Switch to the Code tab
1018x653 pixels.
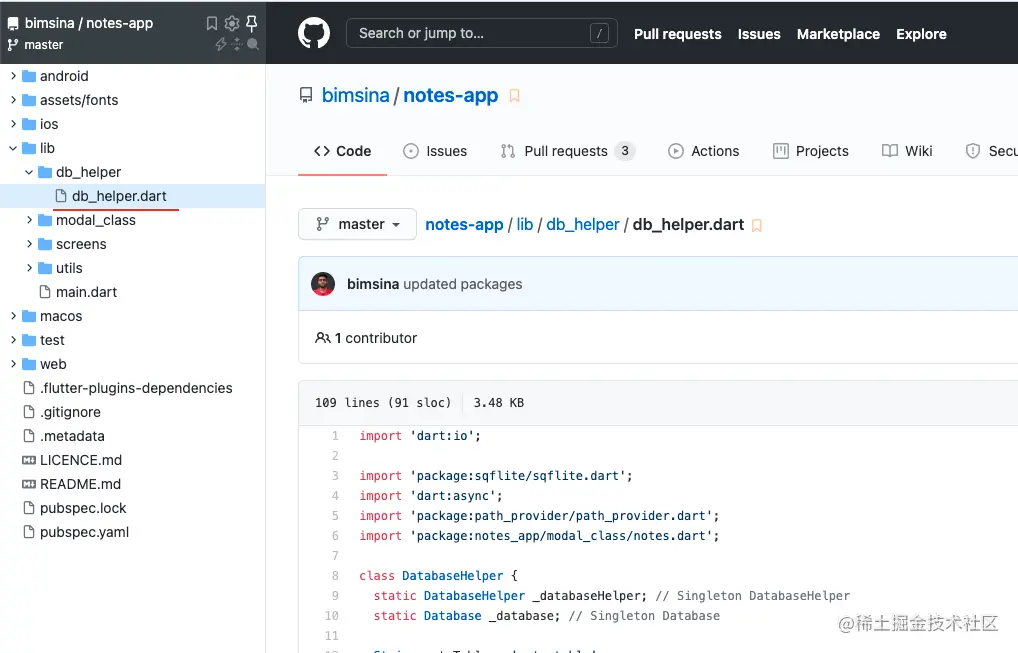[x=342, y=151]
